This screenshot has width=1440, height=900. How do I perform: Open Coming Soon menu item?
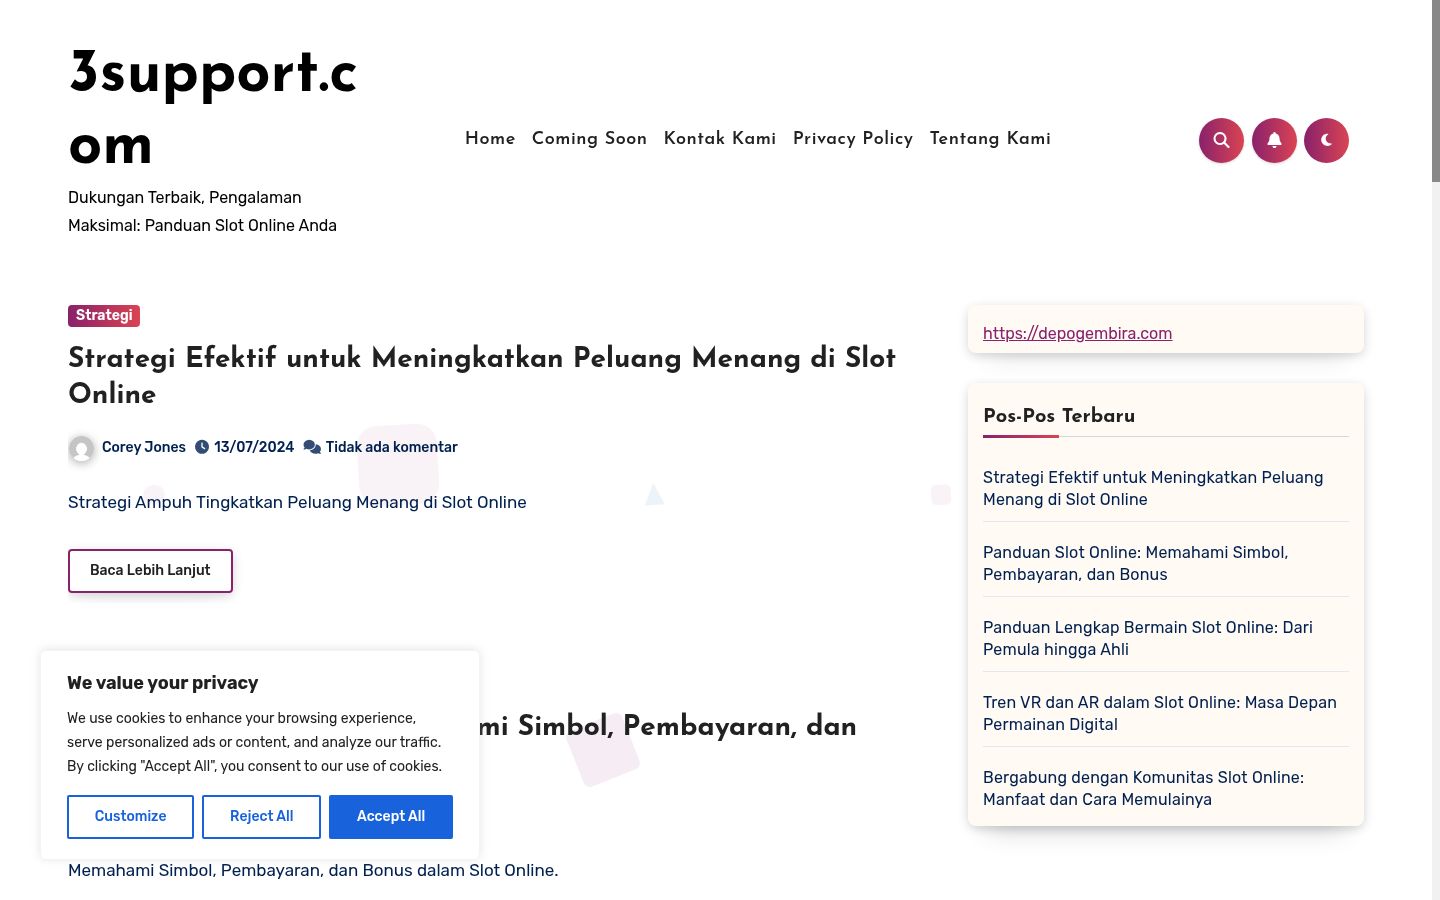[589, 139]
